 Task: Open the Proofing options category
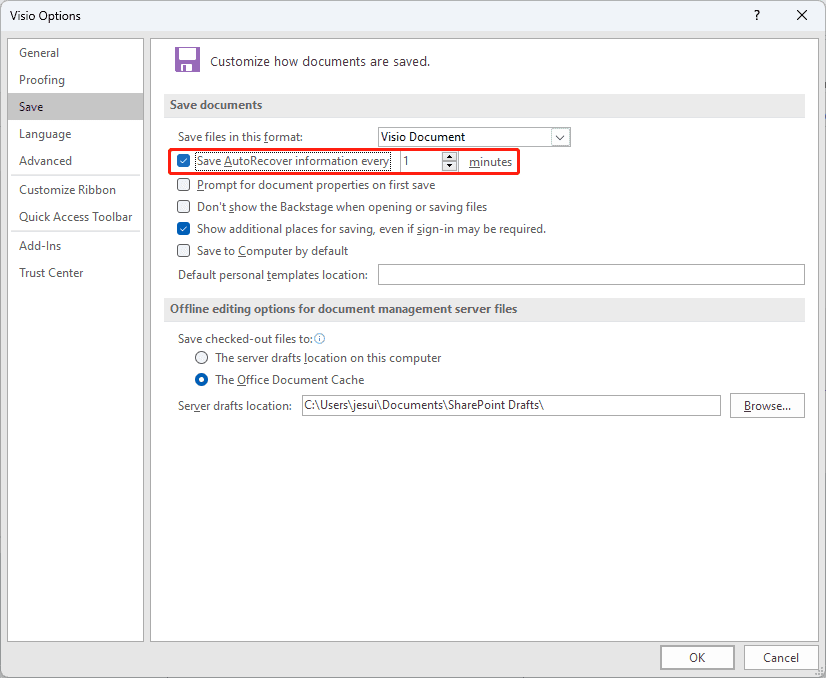tap(42, 80)
